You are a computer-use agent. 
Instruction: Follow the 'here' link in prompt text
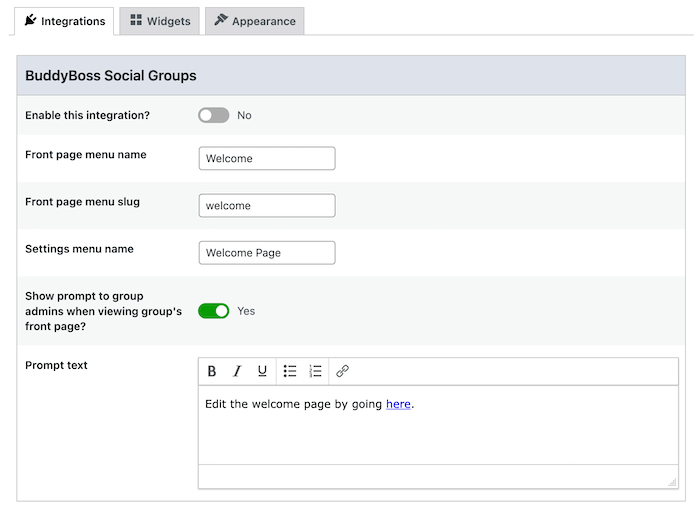point(398,404)
